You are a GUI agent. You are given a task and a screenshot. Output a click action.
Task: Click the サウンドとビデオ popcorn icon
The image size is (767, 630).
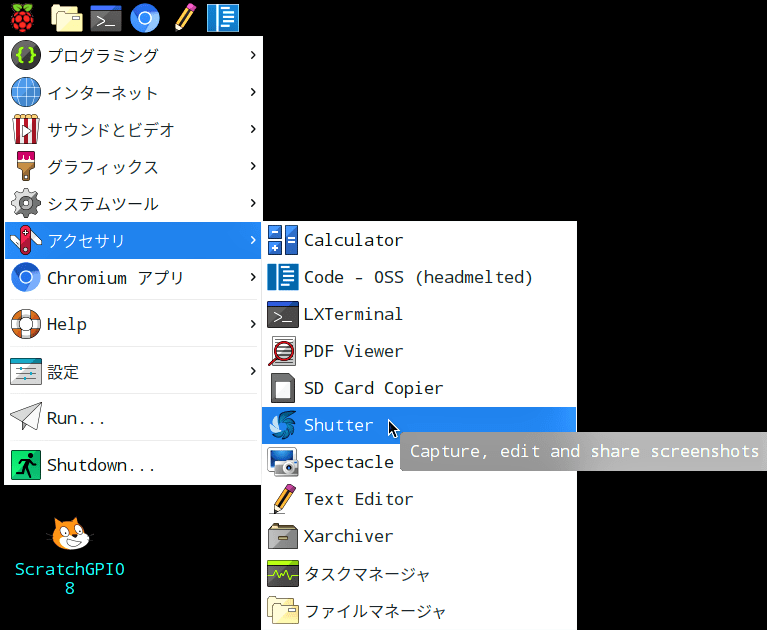click(x=26, y=129)
